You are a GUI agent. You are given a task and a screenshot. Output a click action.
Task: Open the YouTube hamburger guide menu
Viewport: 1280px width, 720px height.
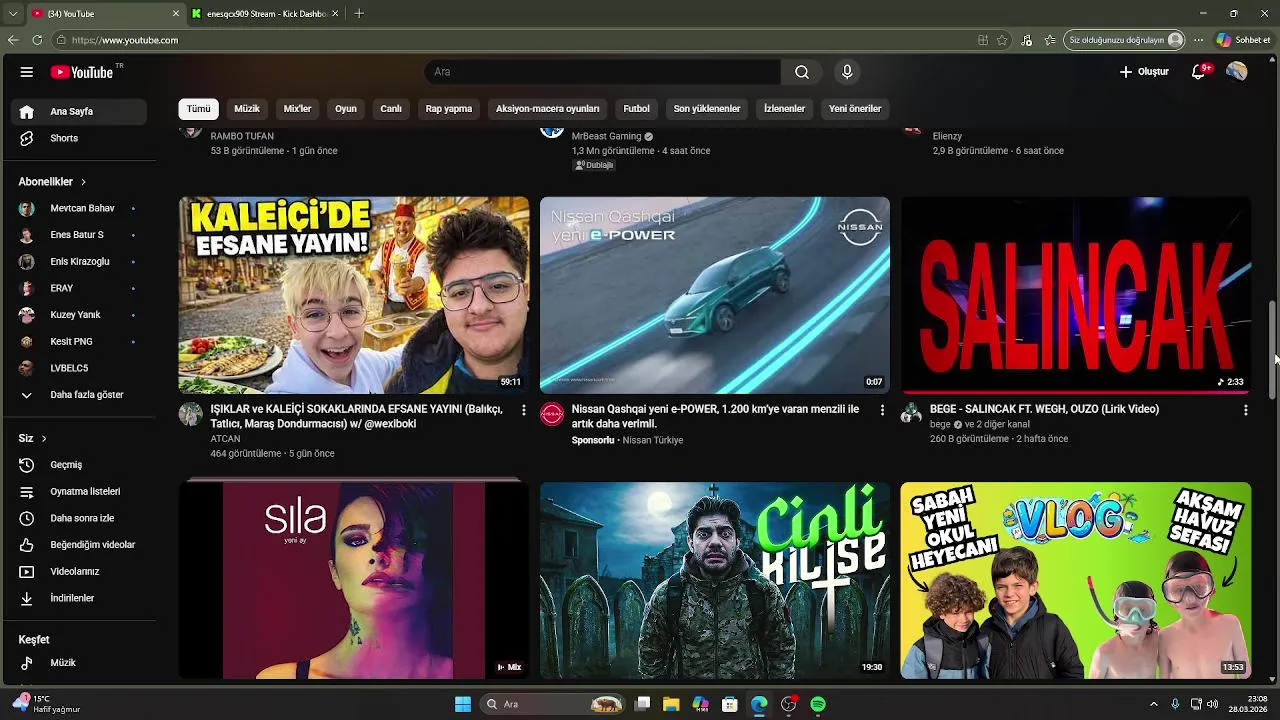click(27, 72)
